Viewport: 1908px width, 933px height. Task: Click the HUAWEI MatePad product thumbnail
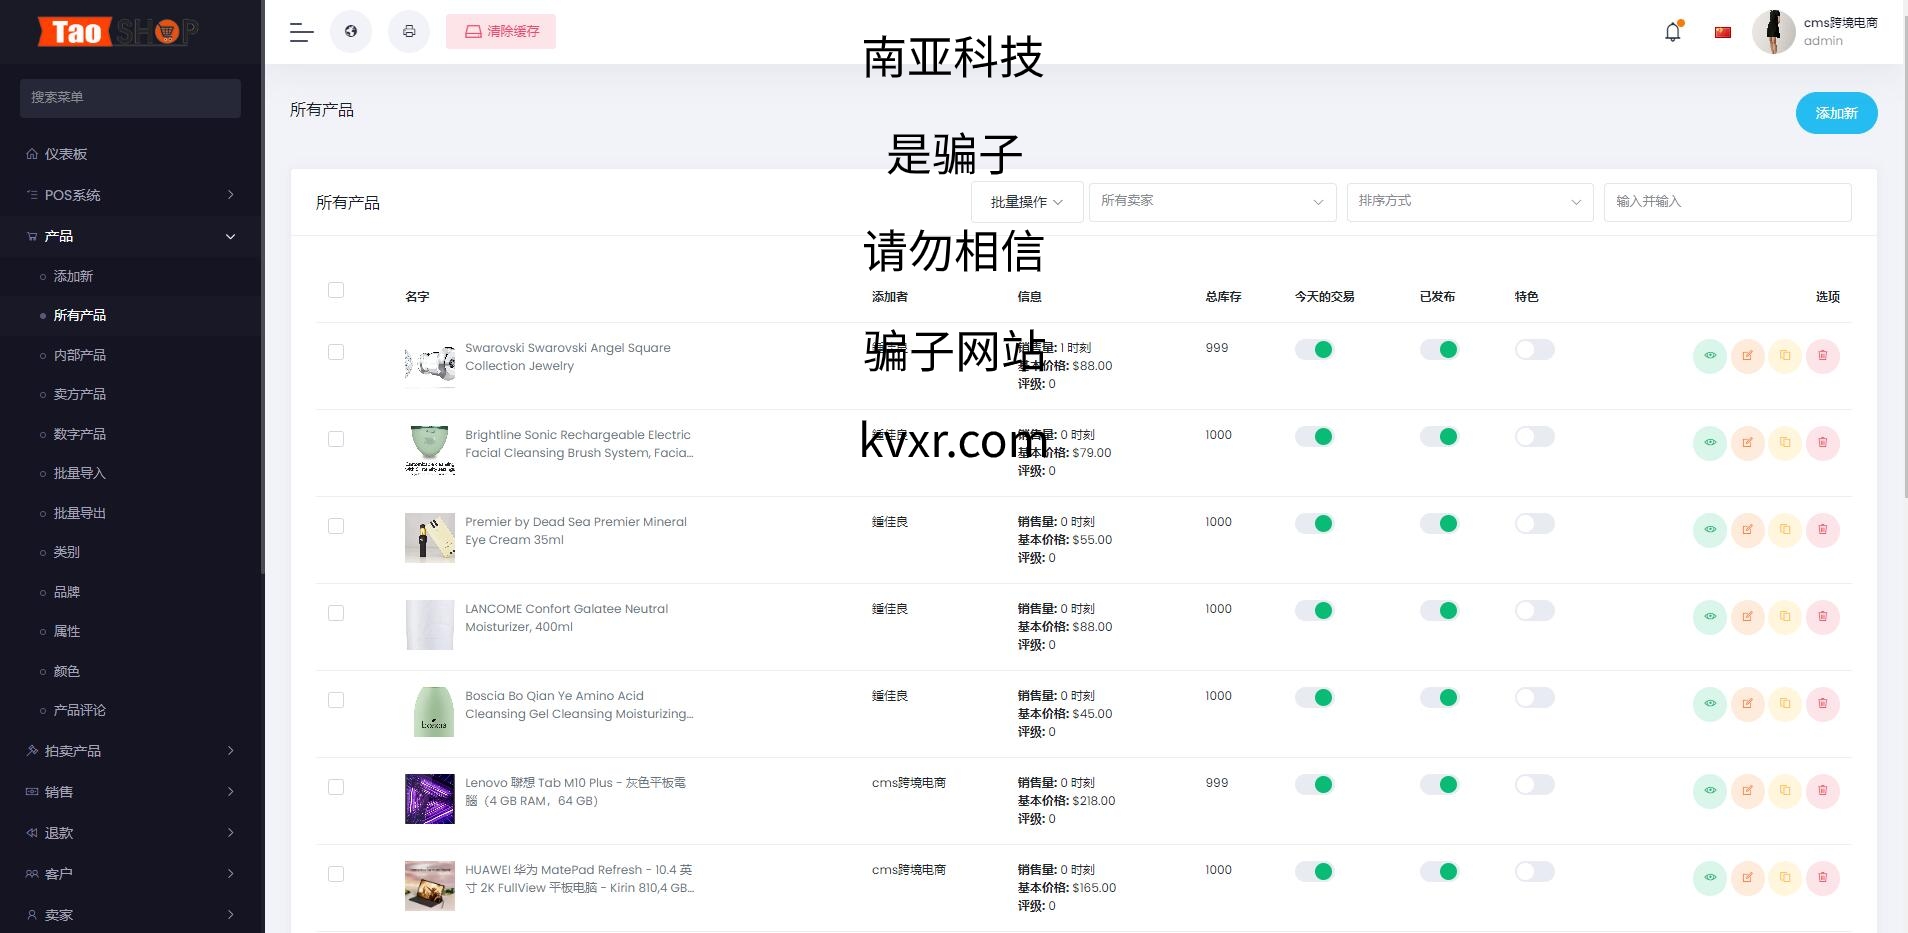click(x=430, y=886)
